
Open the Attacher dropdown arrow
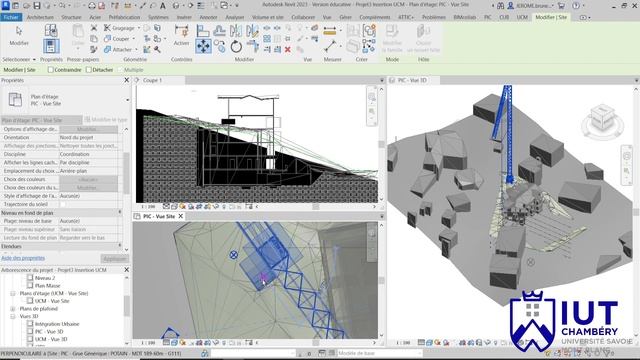click(x=136, y=49)
